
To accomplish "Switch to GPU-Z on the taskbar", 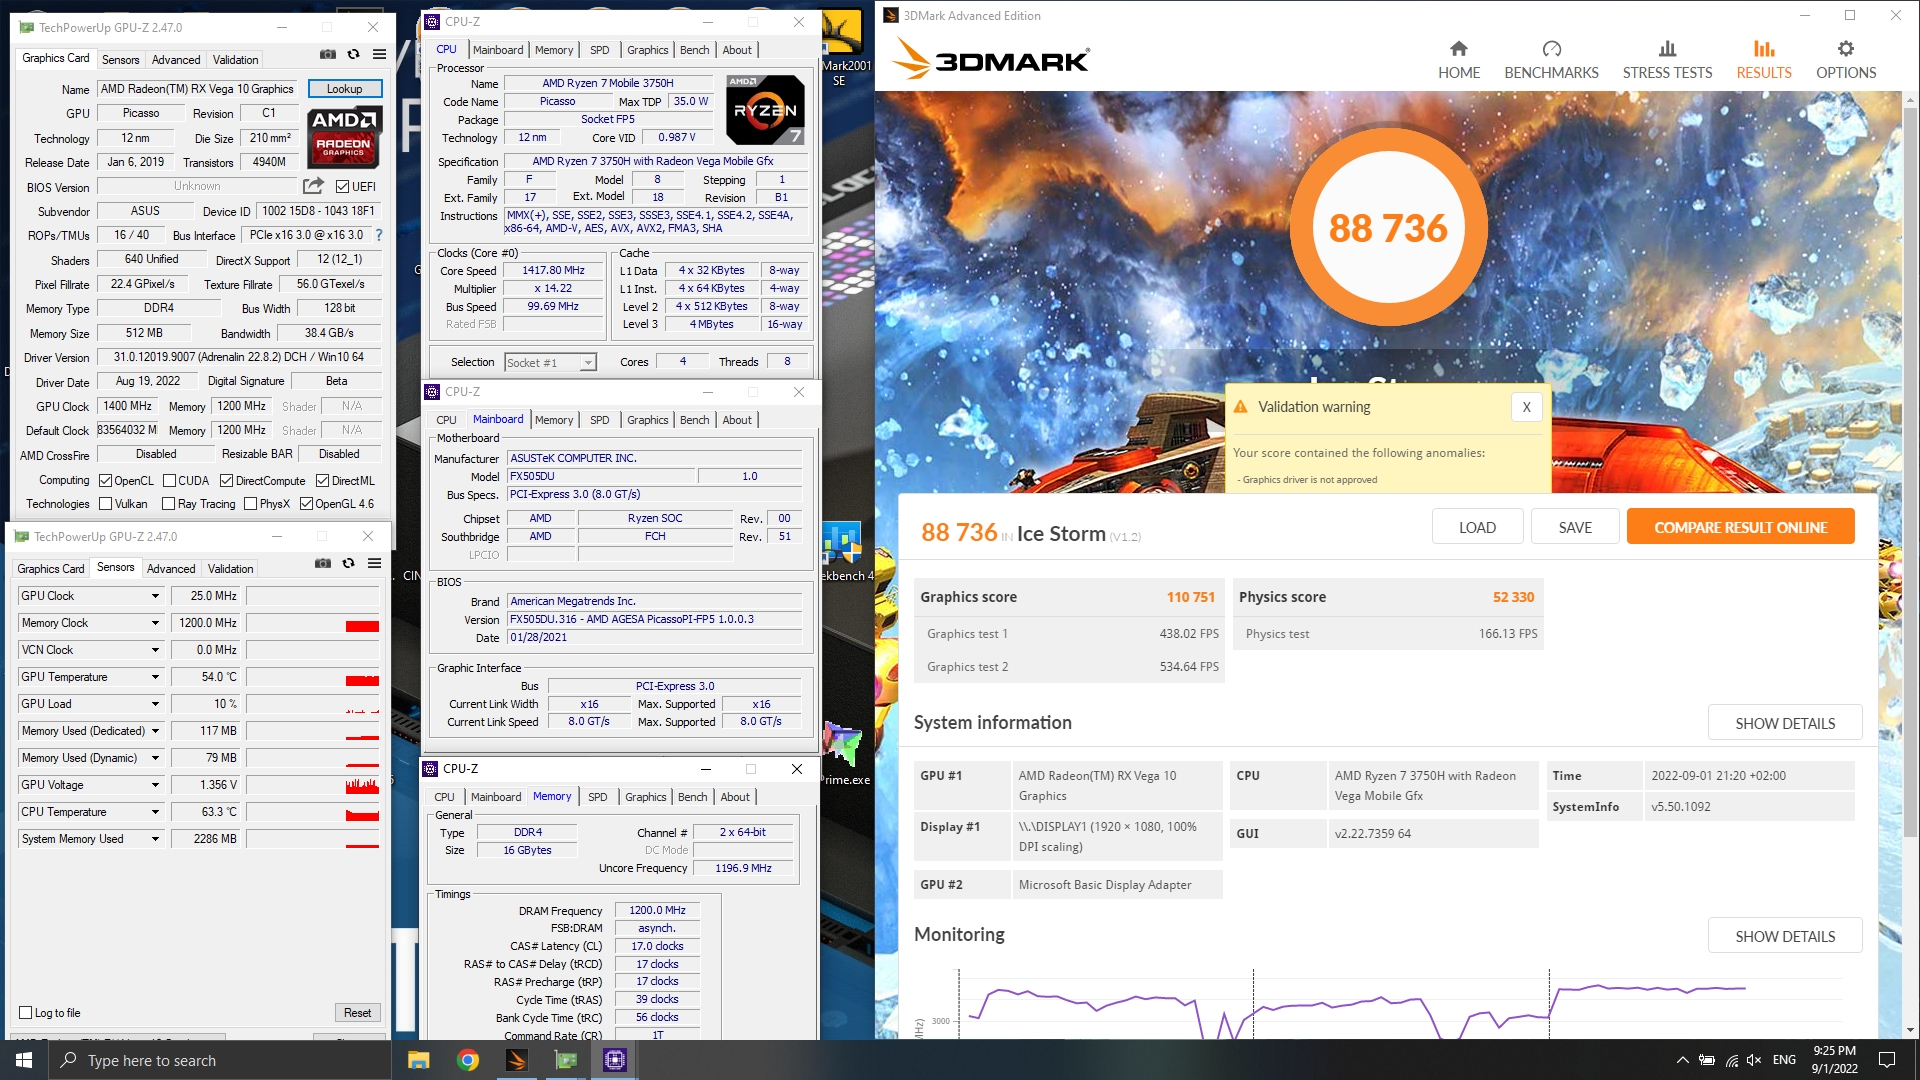I will click(565, 1060).
